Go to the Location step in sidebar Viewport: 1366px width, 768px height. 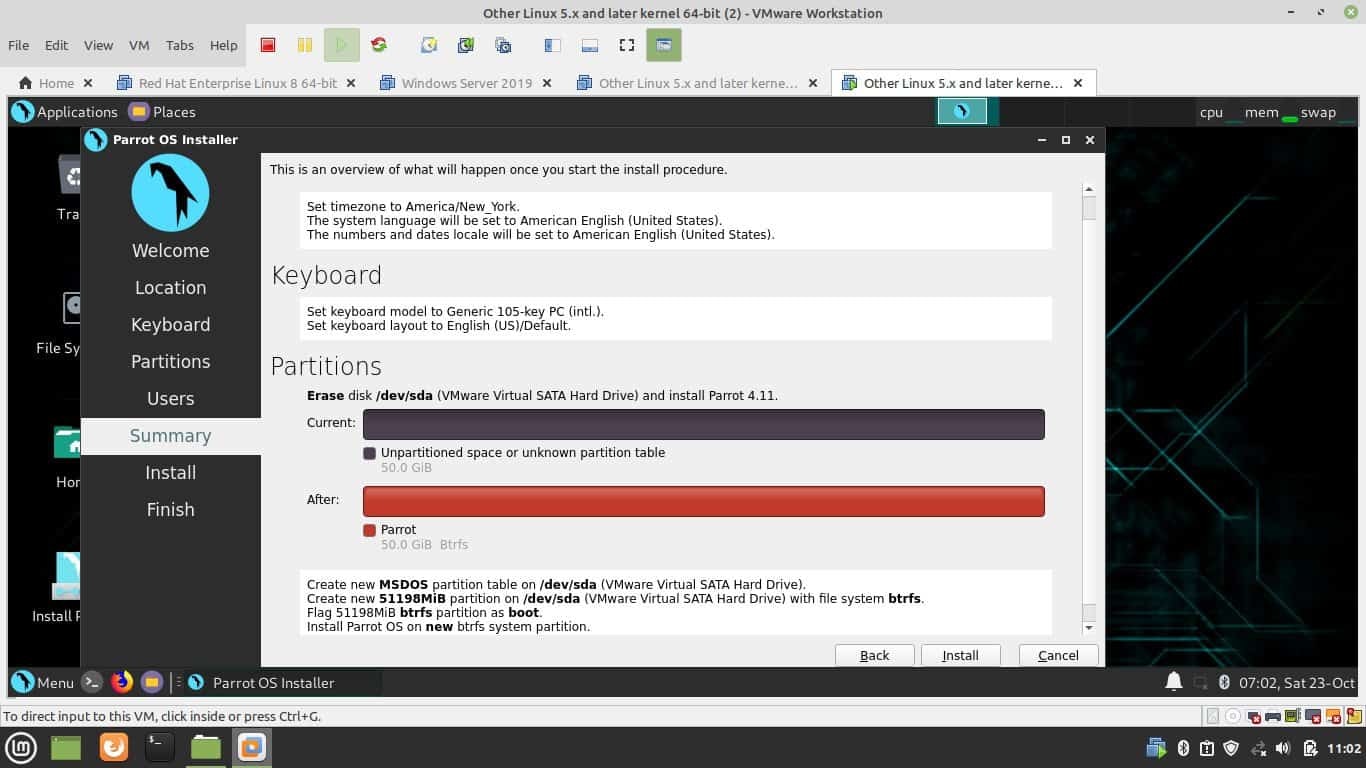[171, 287]
